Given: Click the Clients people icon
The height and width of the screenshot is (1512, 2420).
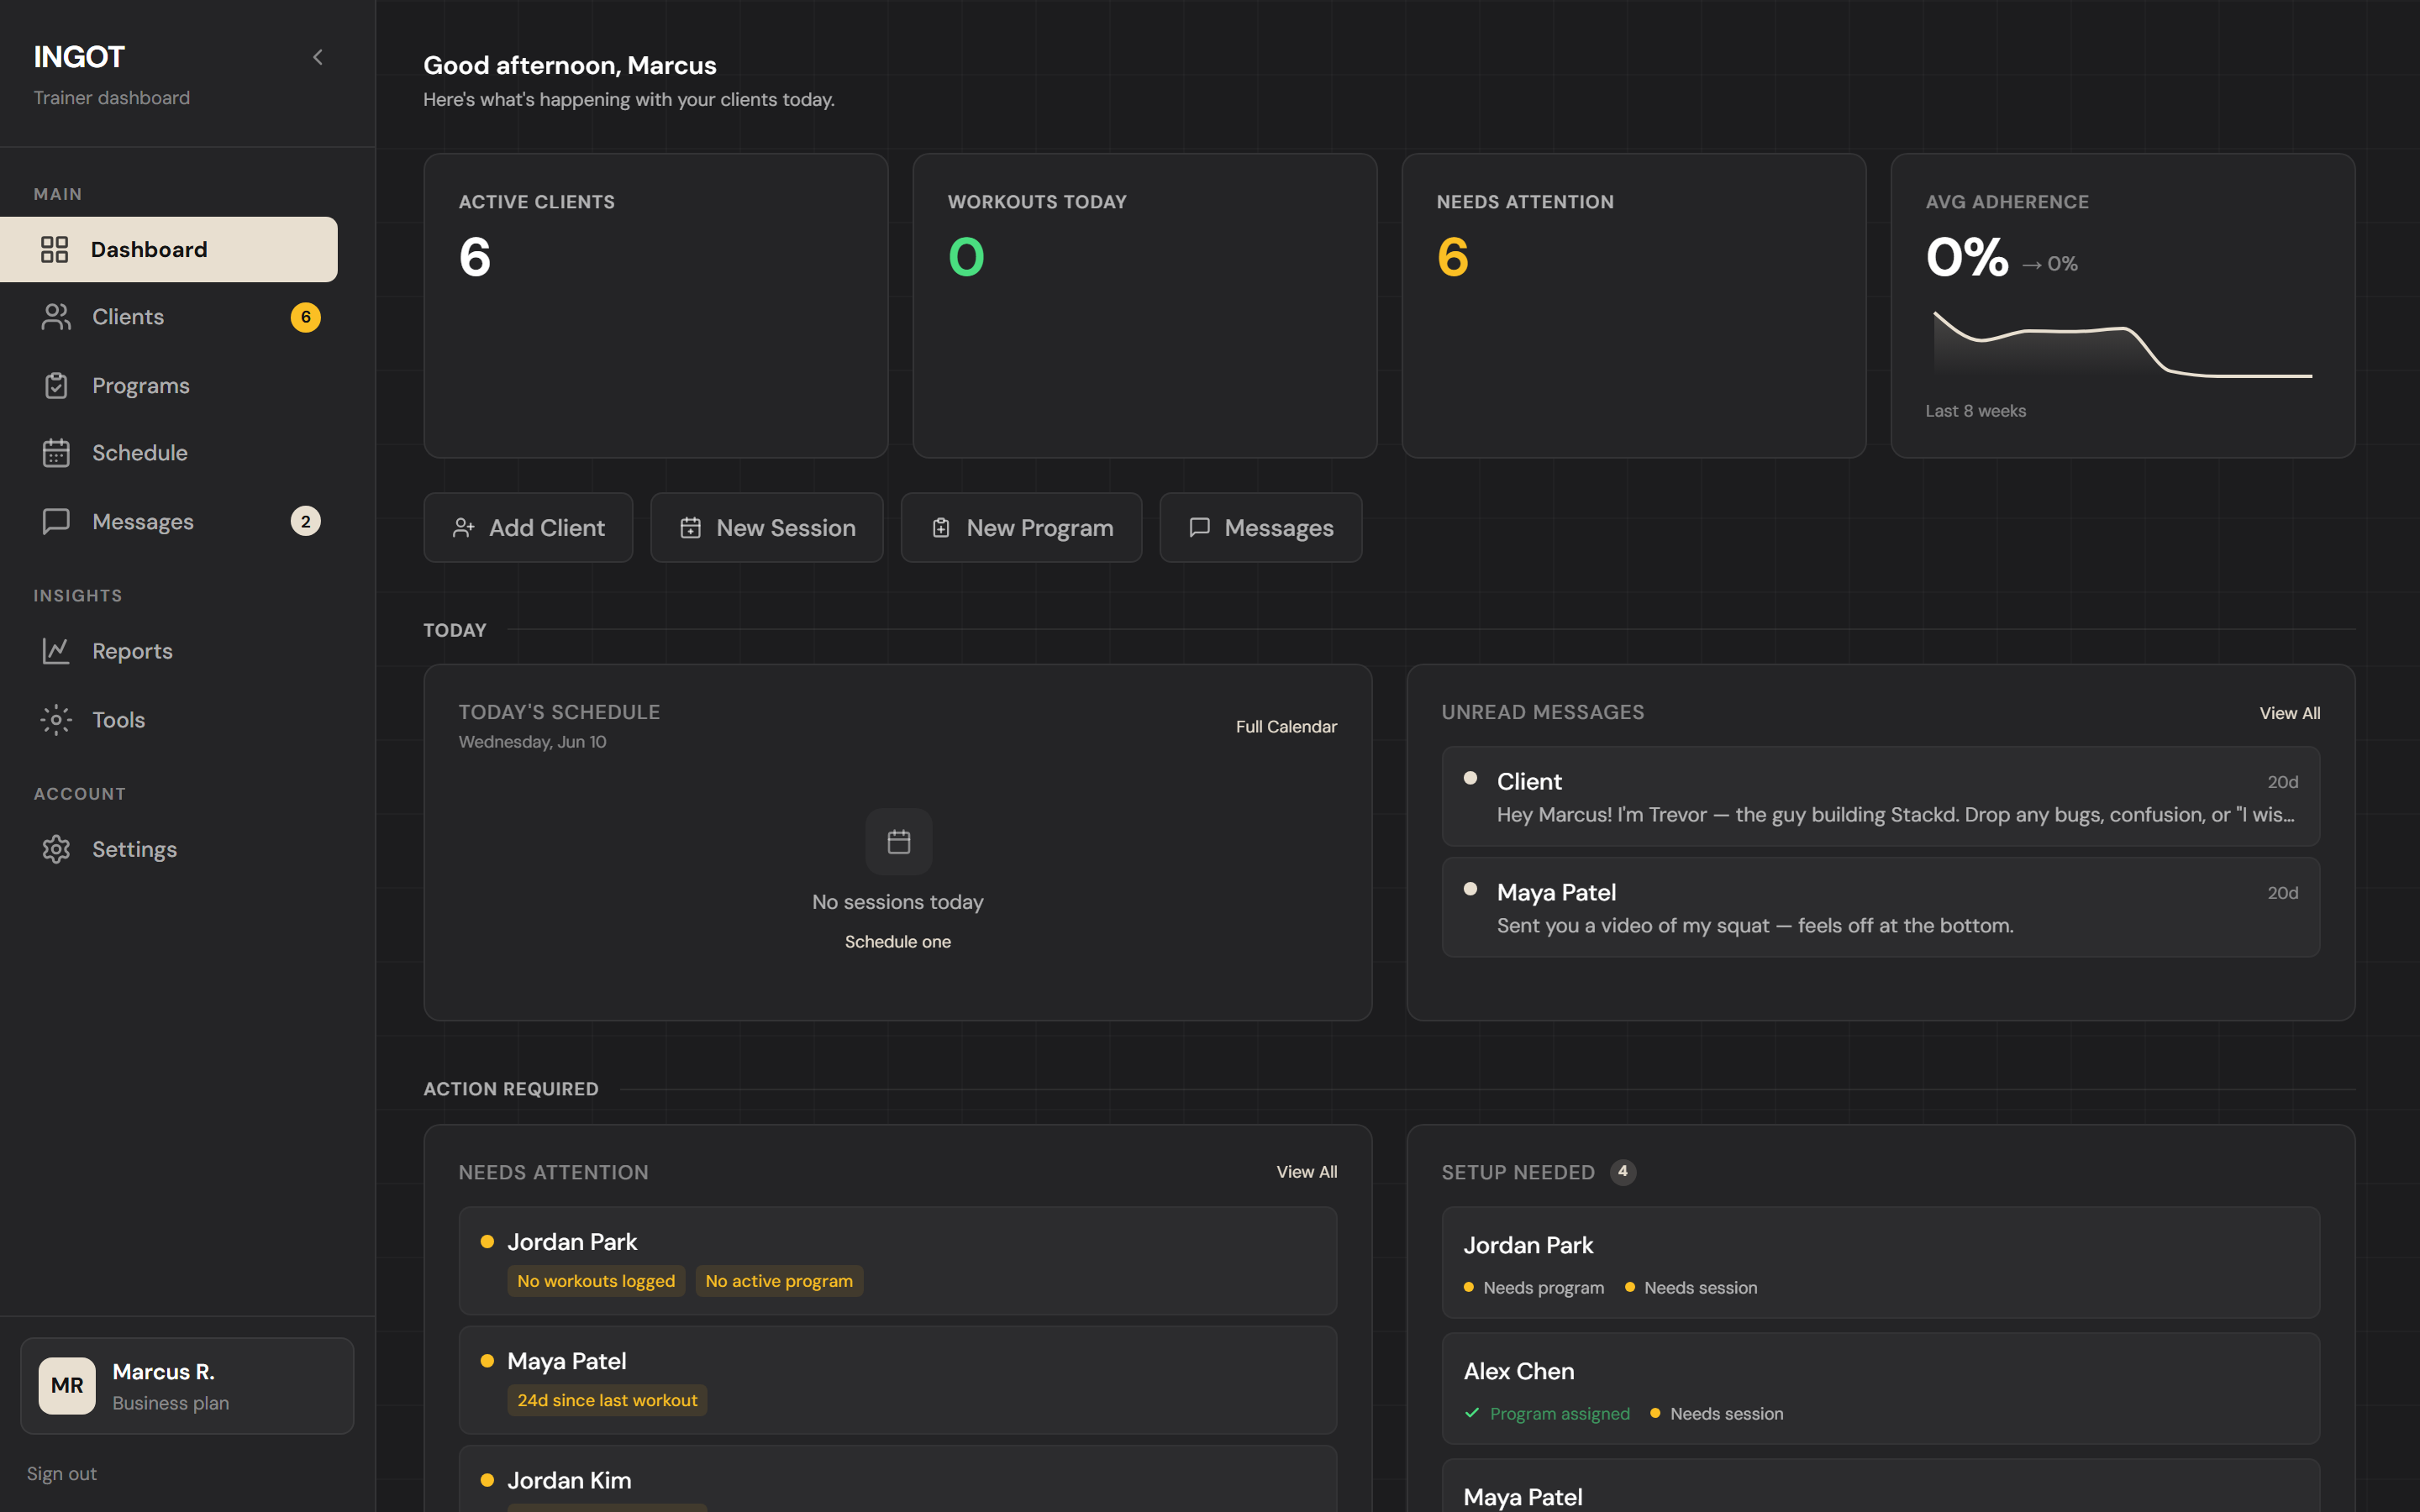Looking at the screenshot, I should click(x=56, y=317).
